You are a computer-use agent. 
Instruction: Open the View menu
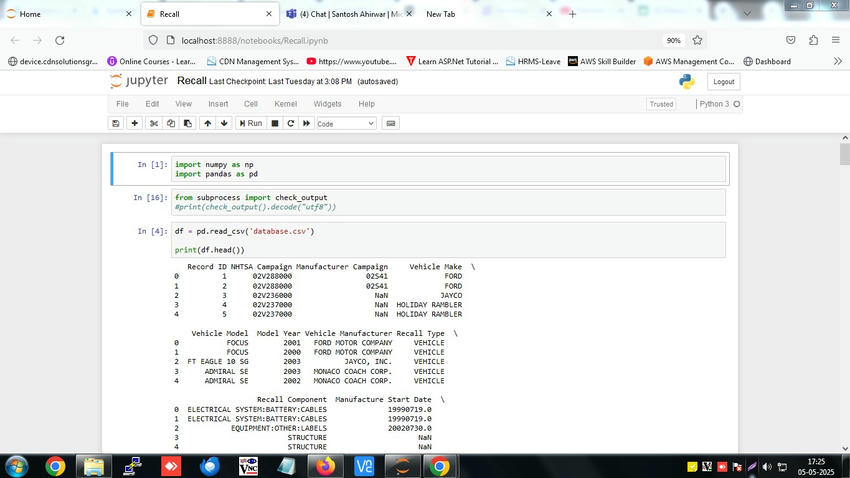(183, 104)
